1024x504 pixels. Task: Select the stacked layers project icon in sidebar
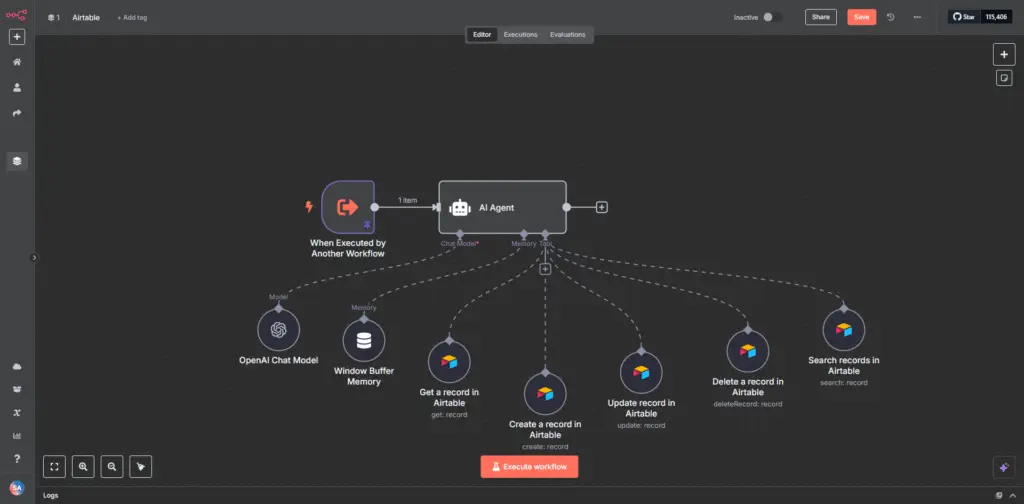(x=17, y=161)
